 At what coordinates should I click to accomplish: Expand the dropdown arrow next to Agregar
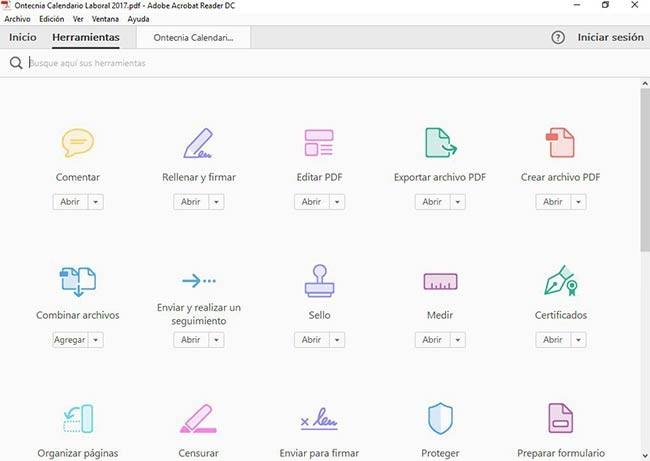[x=96, y=340]
